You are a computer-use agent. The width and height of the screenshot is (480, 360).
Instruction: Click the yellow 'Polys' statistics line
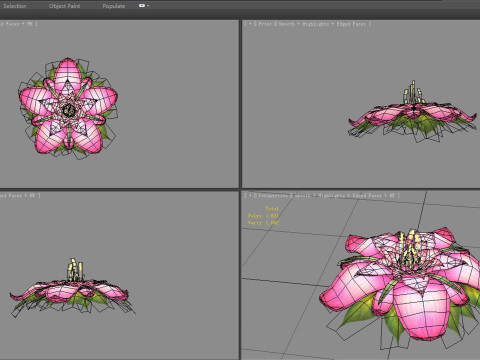click(x=263, y=216)
